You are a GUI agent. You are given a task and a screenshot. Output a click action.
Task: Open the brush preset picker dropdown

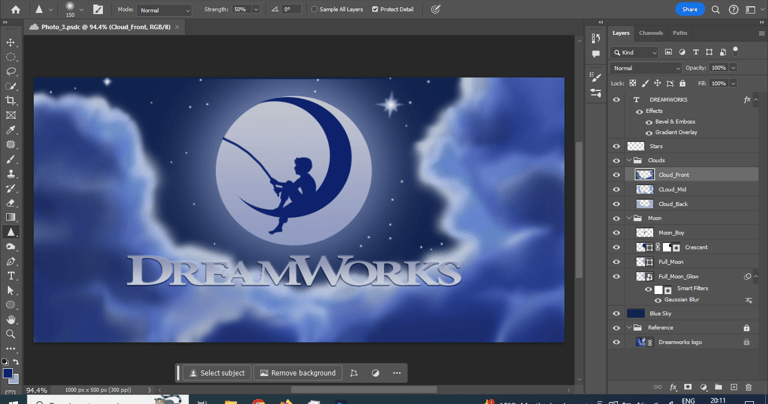[81, 9]
